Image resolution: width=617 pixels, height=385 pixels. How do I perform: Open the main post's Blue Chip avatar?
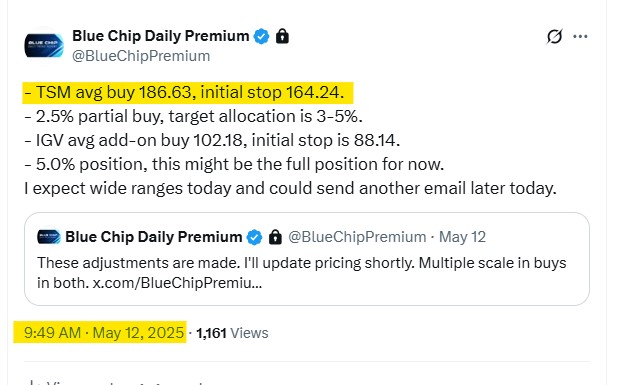pos(44,45)
